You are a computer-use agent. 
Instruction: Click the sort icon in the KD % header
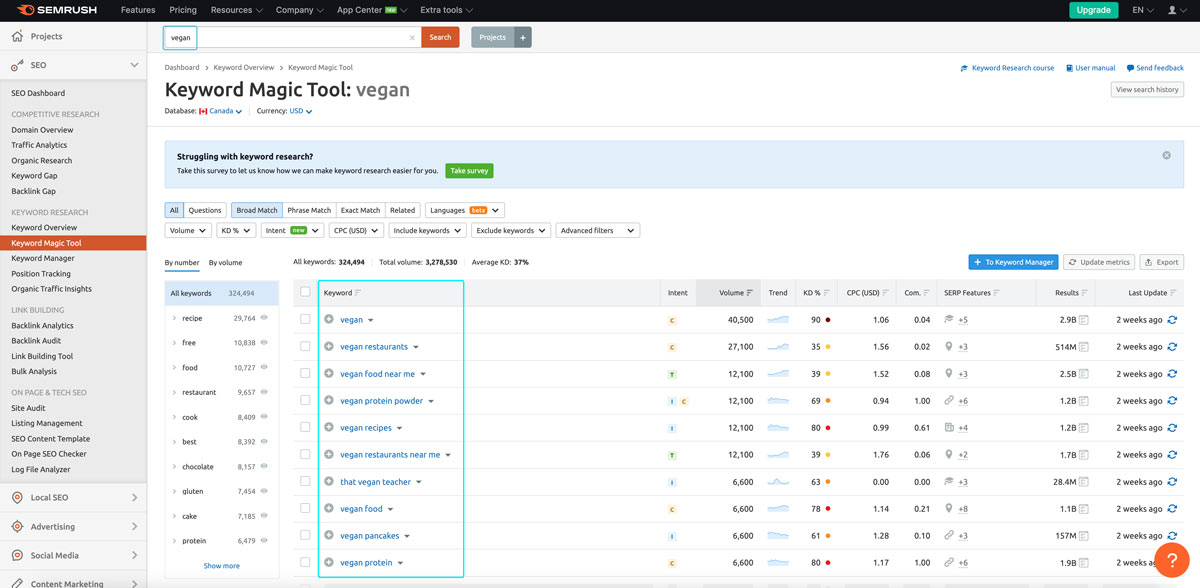[x=827, y=293]
